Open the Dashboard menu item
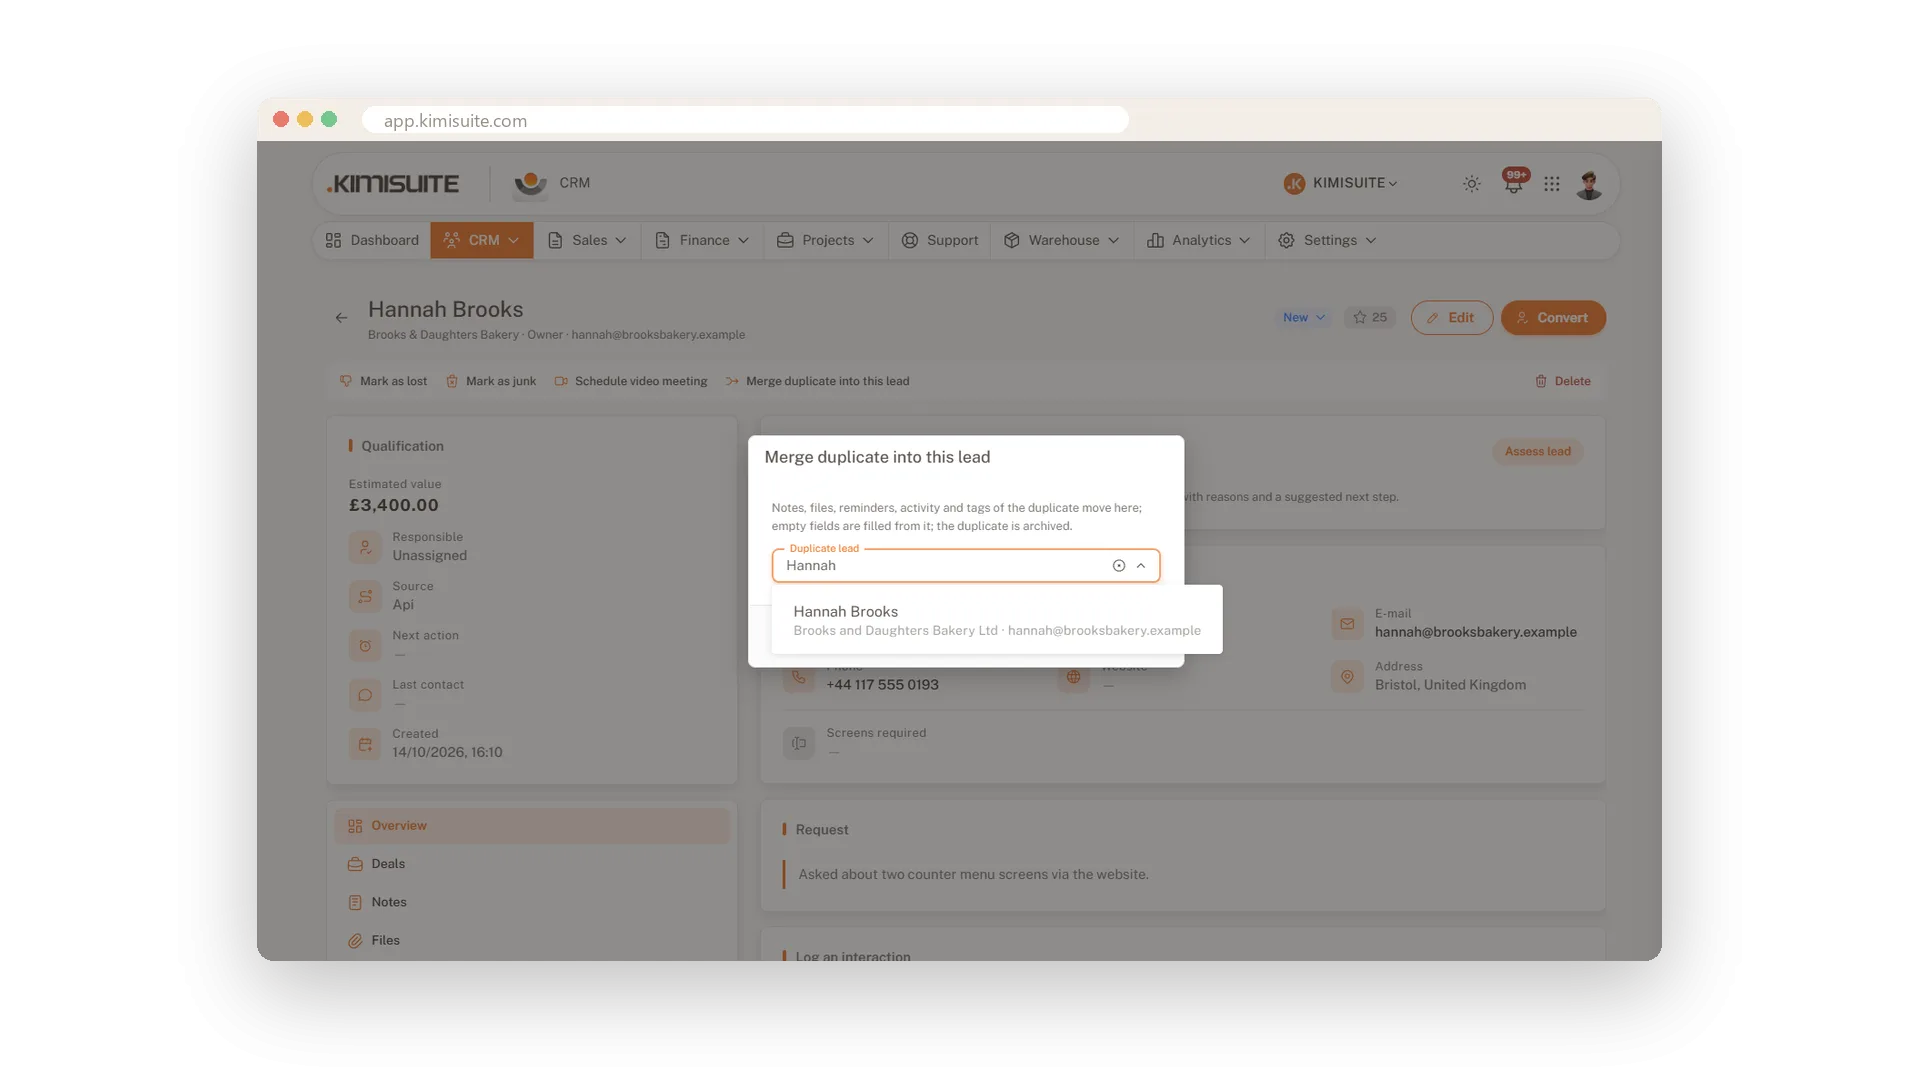1920x1080 pixels. [372, 240]
